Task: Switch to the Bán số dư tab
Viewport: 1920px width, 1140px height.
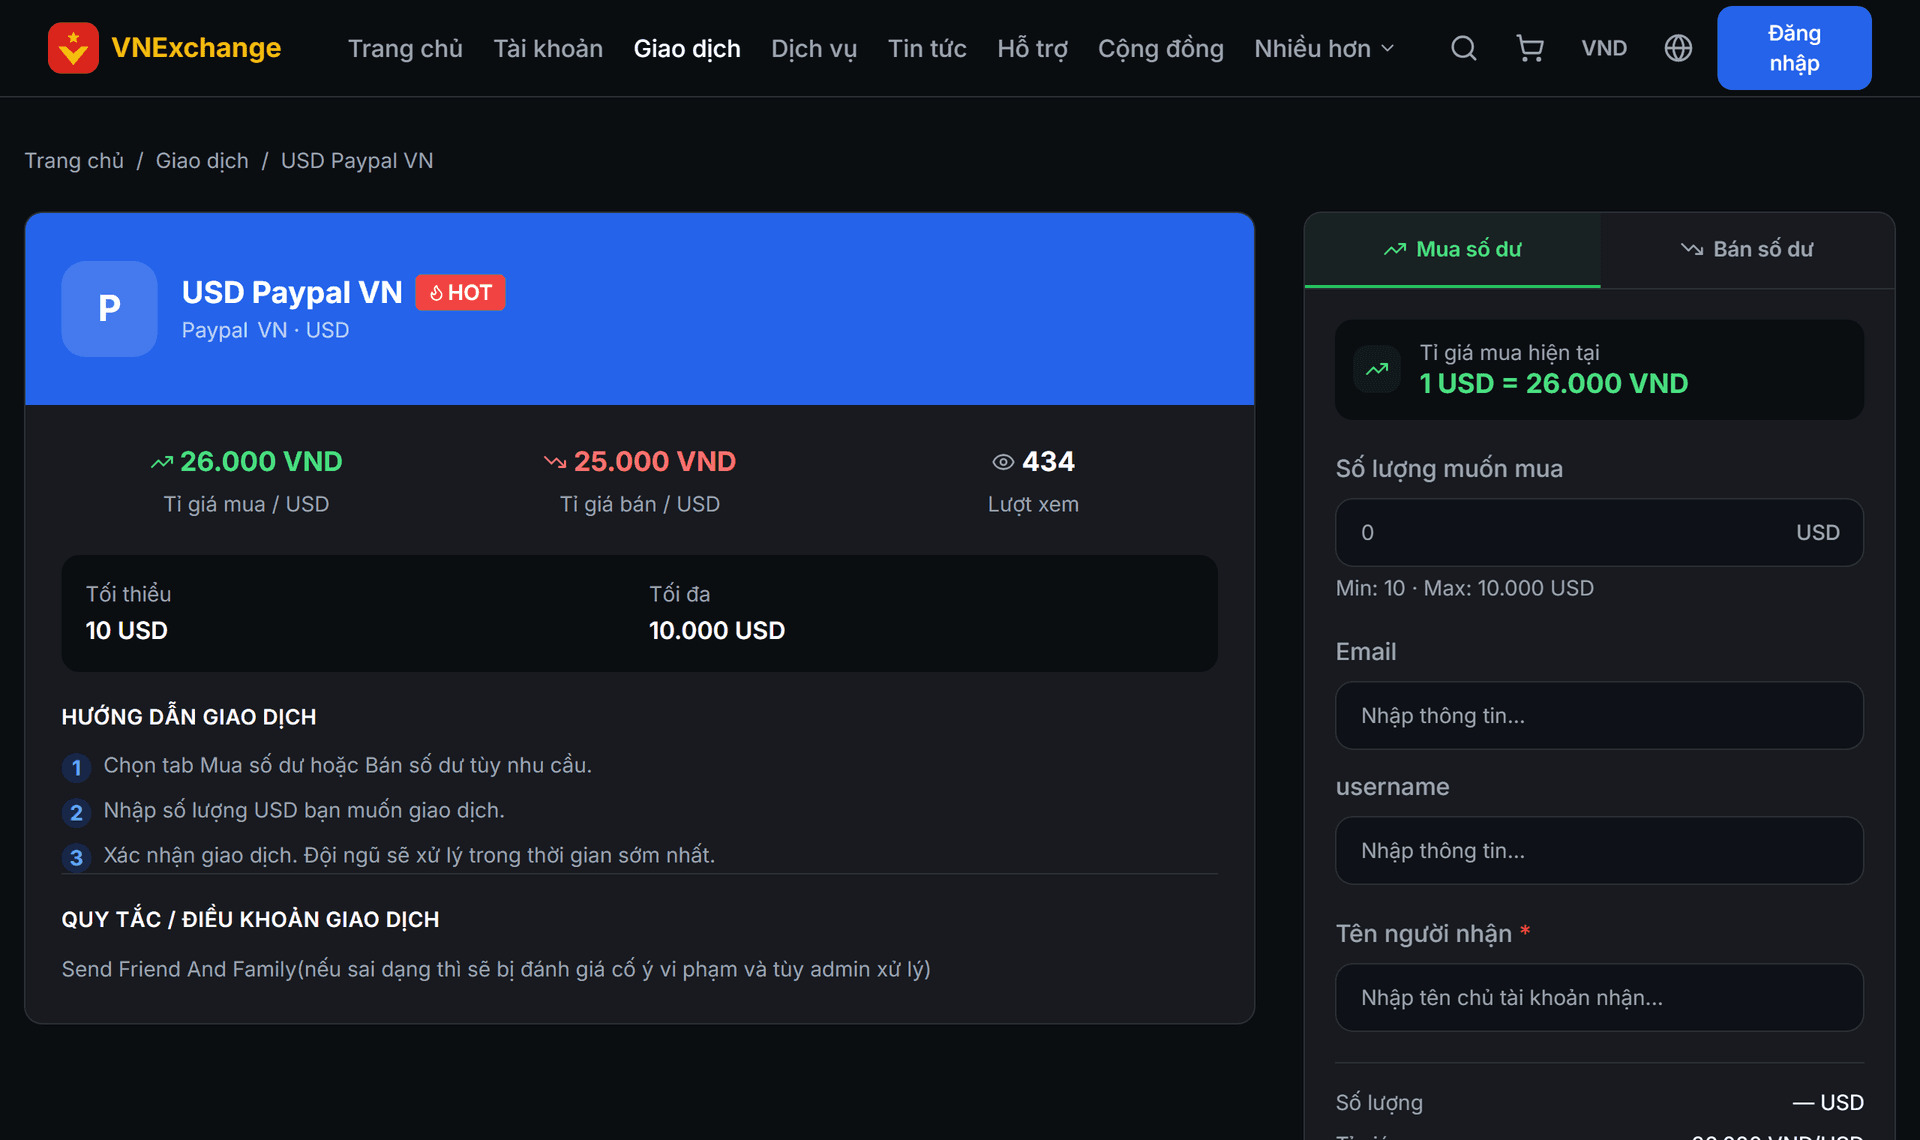Action: tap(1747, 250)
